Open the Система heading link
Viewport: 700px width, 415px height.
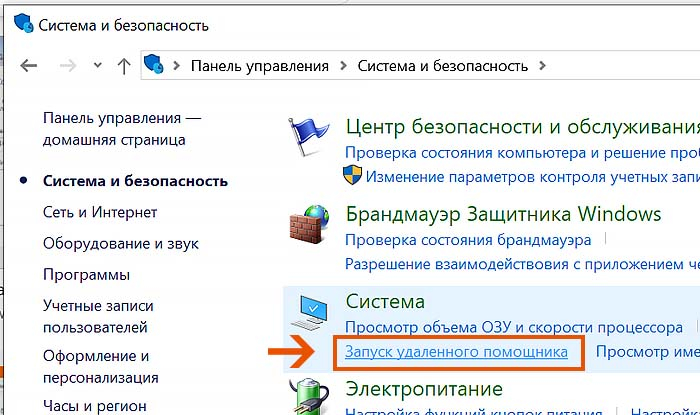[x=385, y=302]
